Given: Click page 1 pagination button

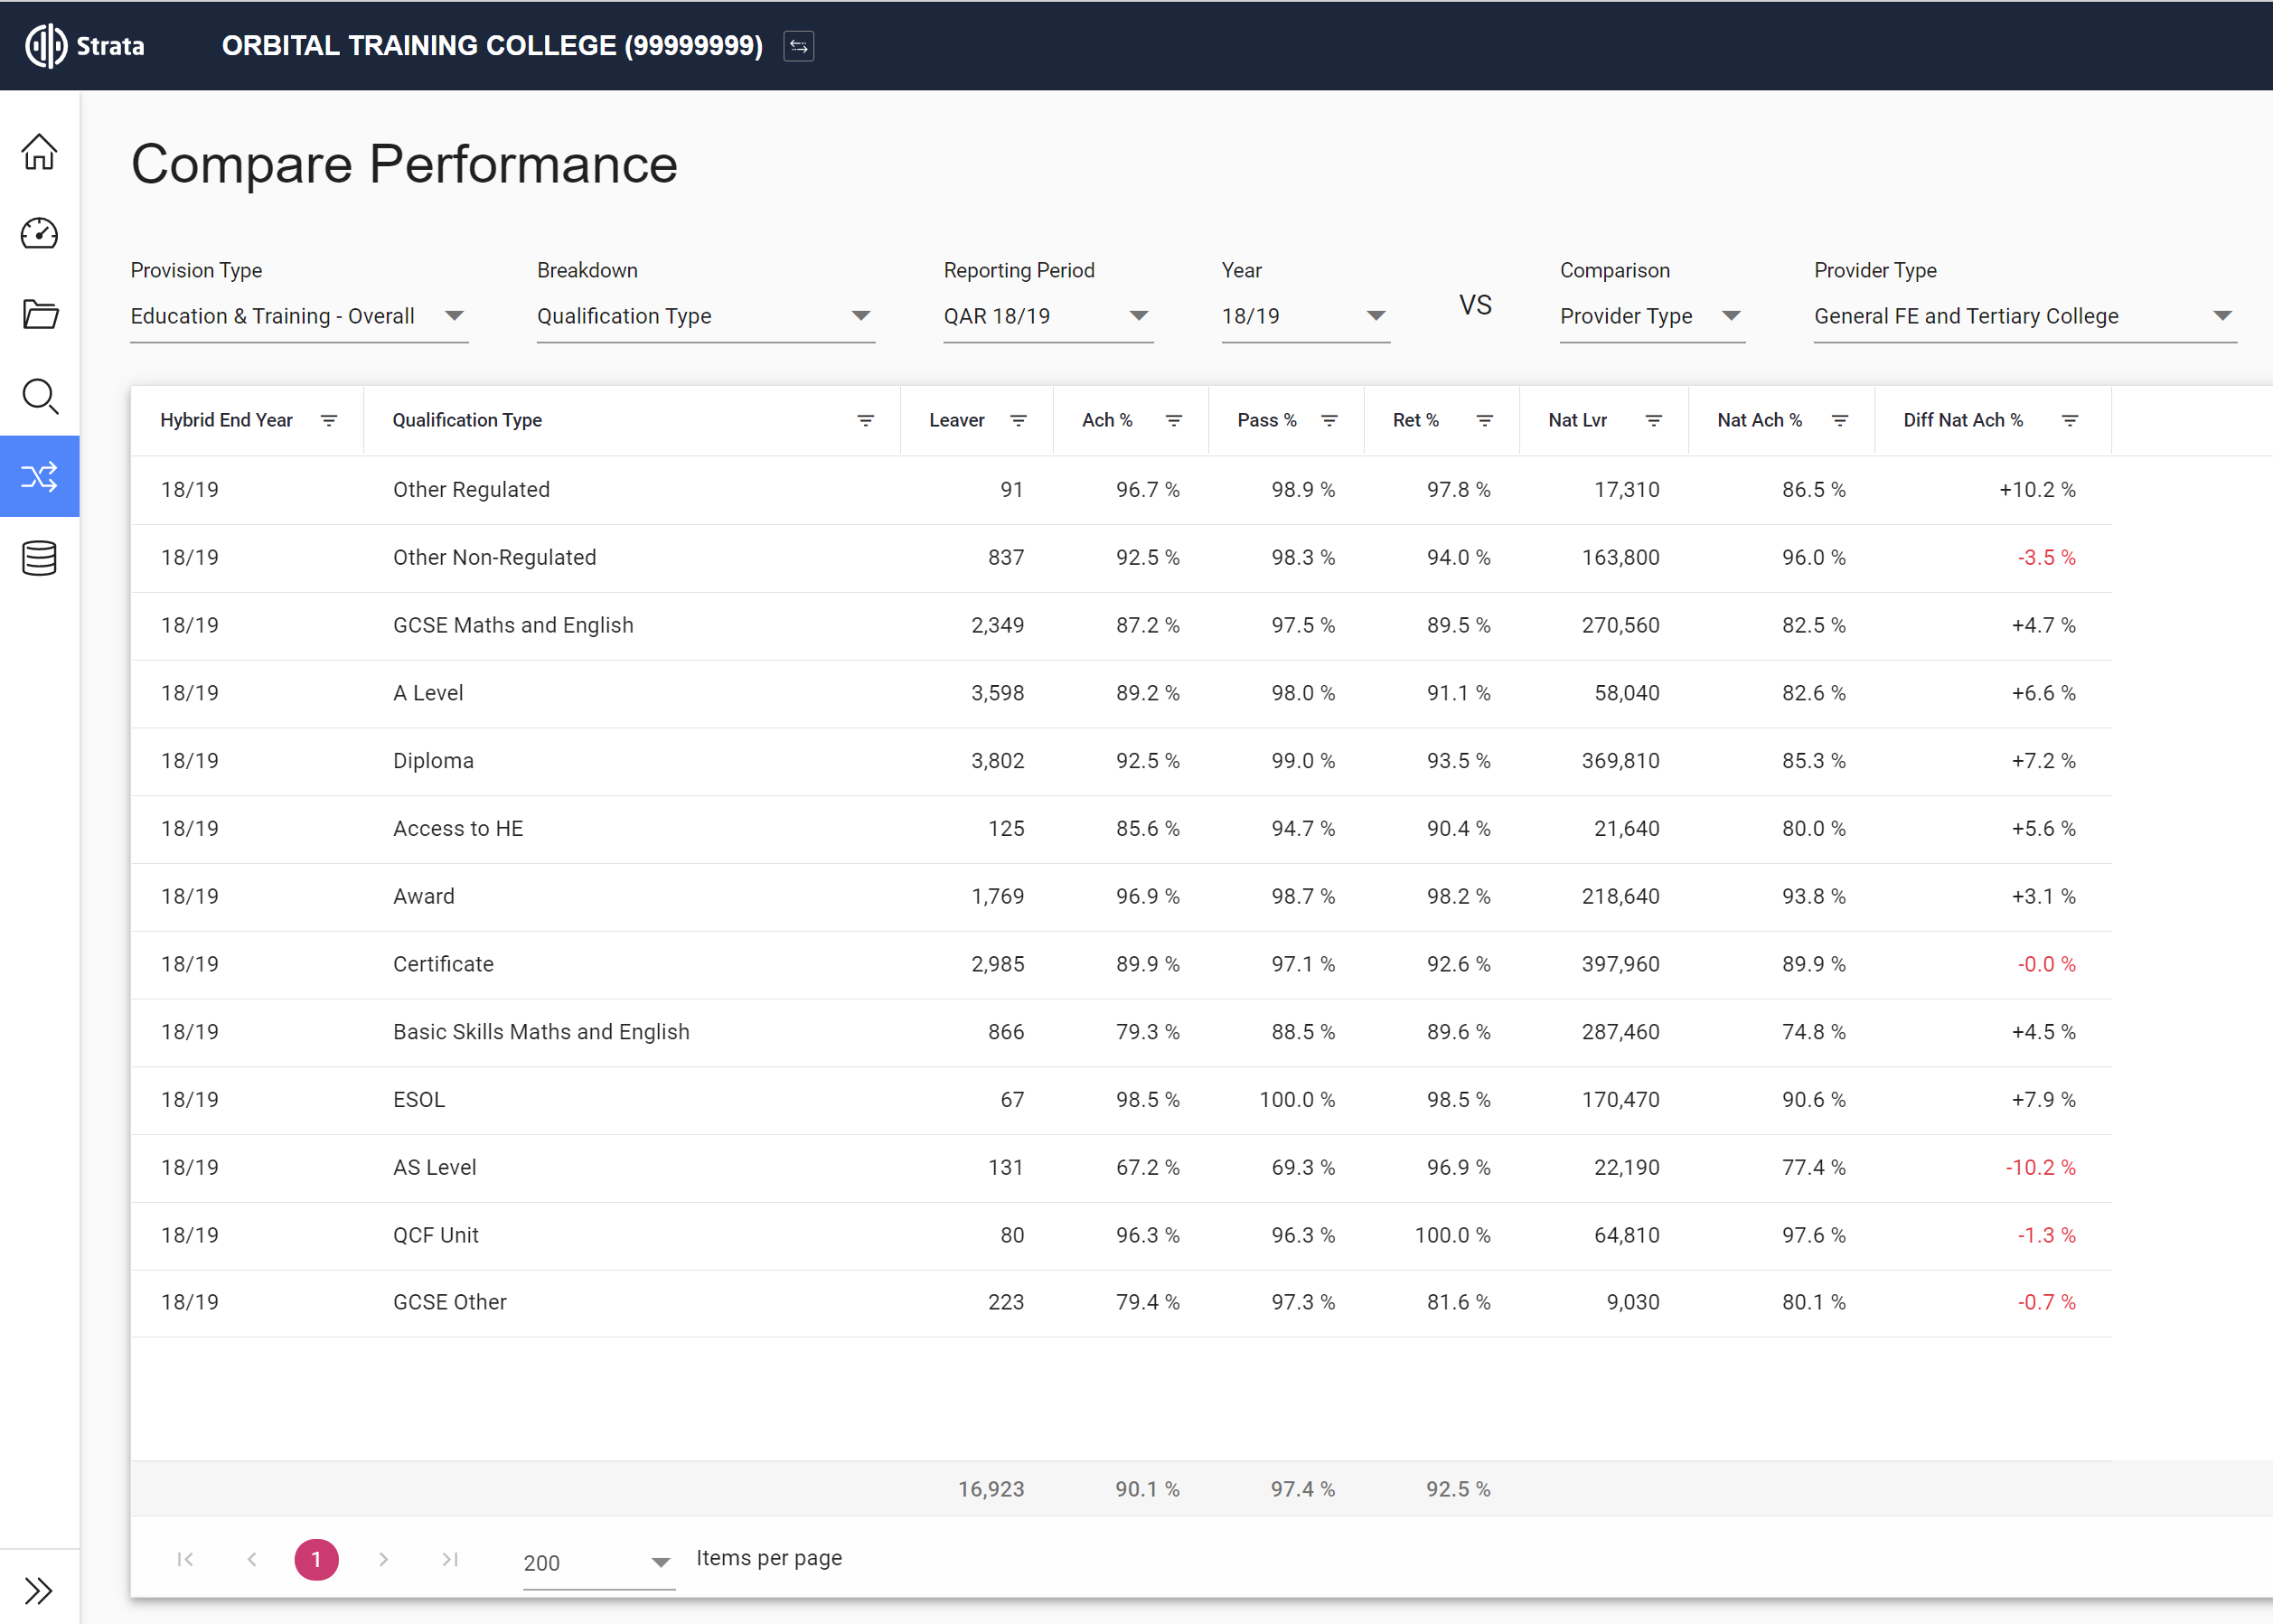Looking at the screenshot, I should coord(316,1559).
